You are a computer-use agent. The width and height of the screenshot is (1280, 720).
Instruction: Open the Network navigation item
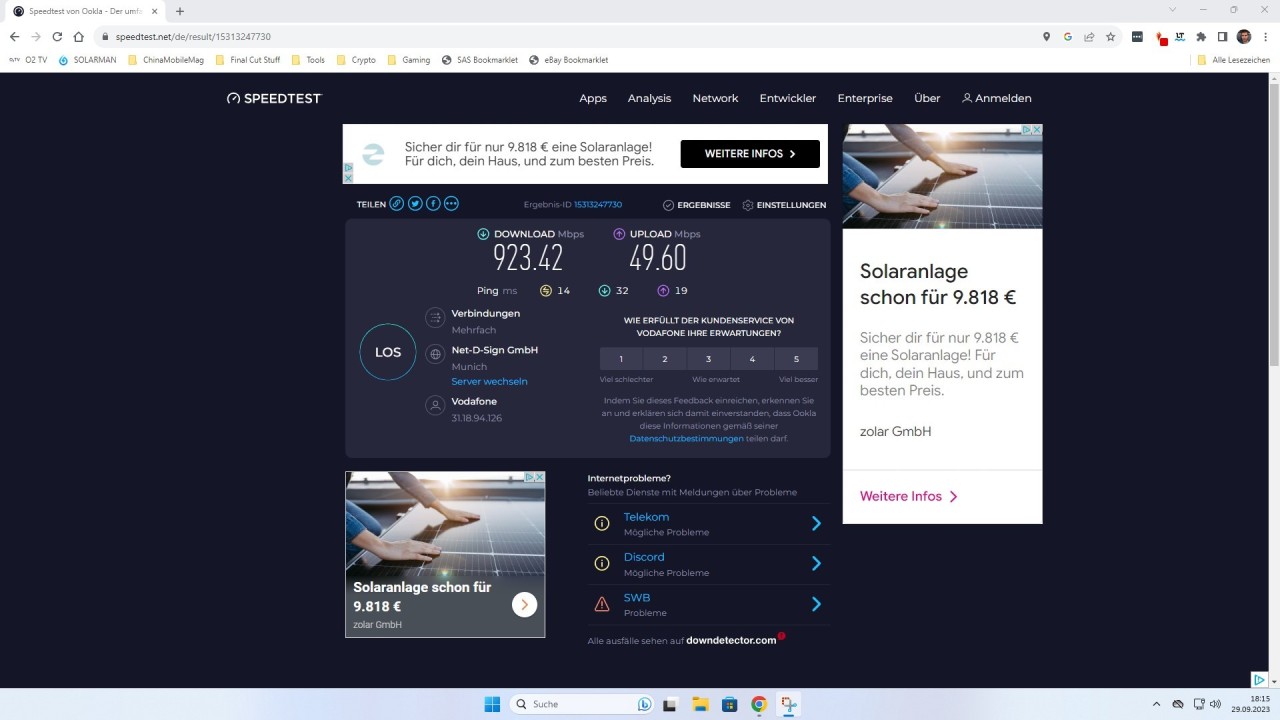point(715,98)
